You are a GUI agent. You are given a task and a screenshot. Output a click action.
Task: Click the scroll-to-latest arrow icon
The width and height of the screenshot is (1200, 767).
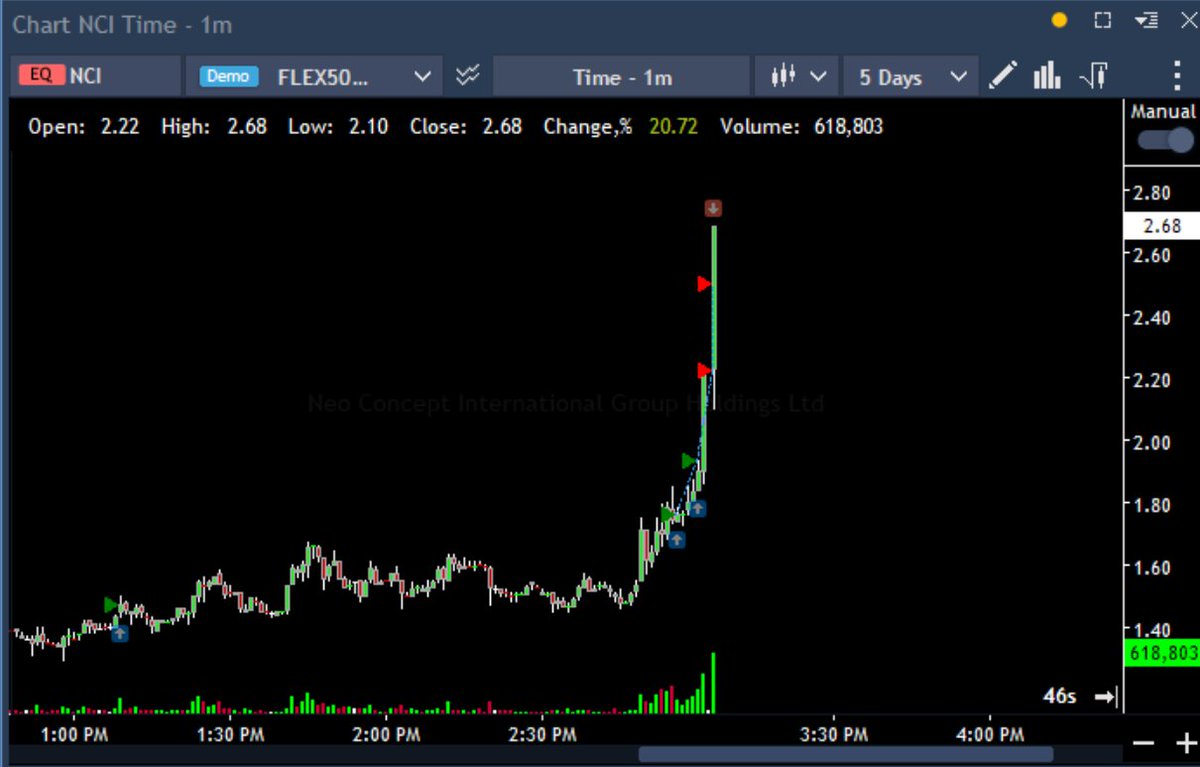pos(1105,697)
